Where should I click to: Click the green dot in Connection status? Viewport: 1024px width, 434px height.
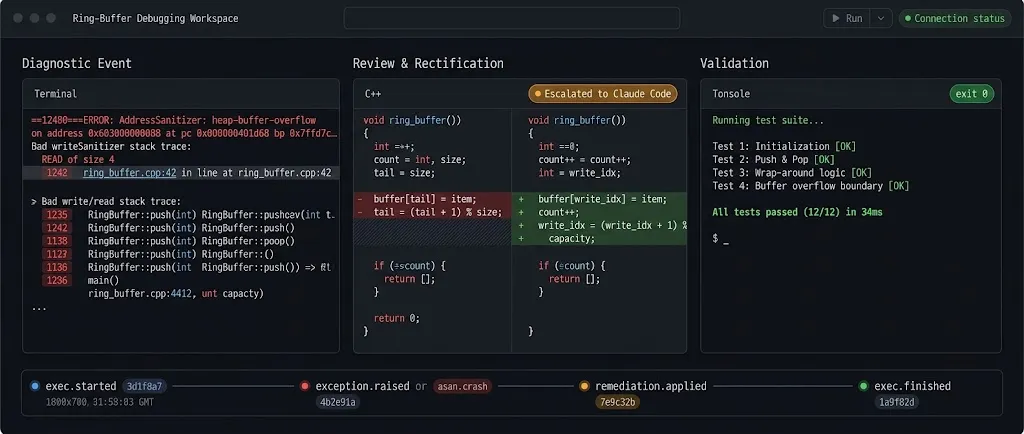[907, 18]
